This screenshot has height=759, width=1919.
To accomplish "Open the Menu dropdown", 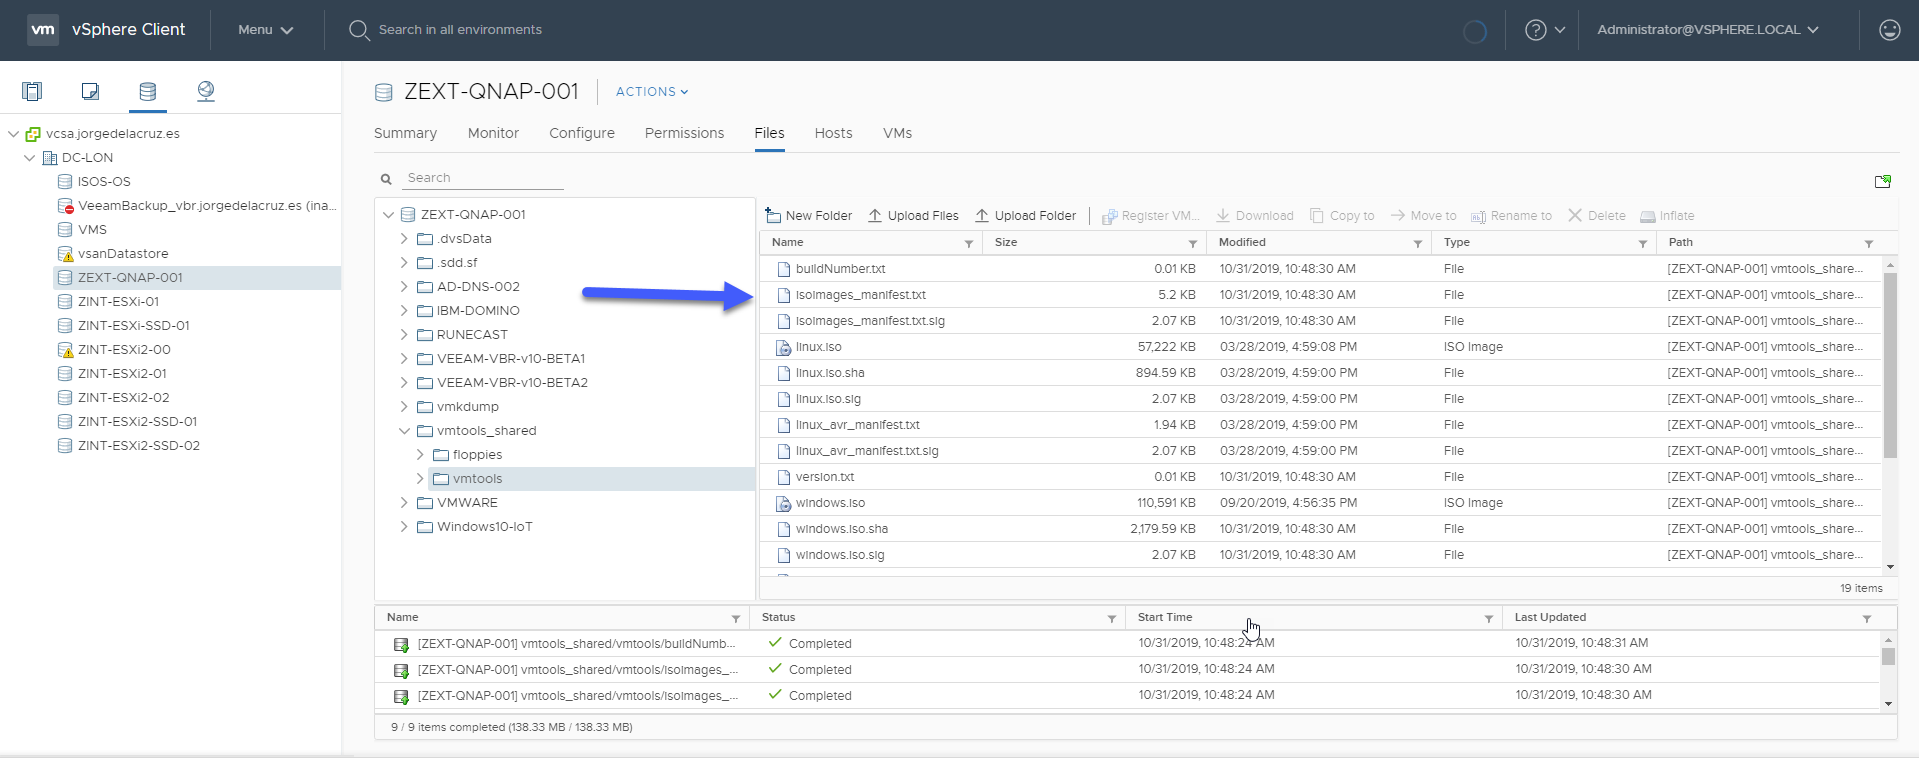I will [x=265, y=30].
